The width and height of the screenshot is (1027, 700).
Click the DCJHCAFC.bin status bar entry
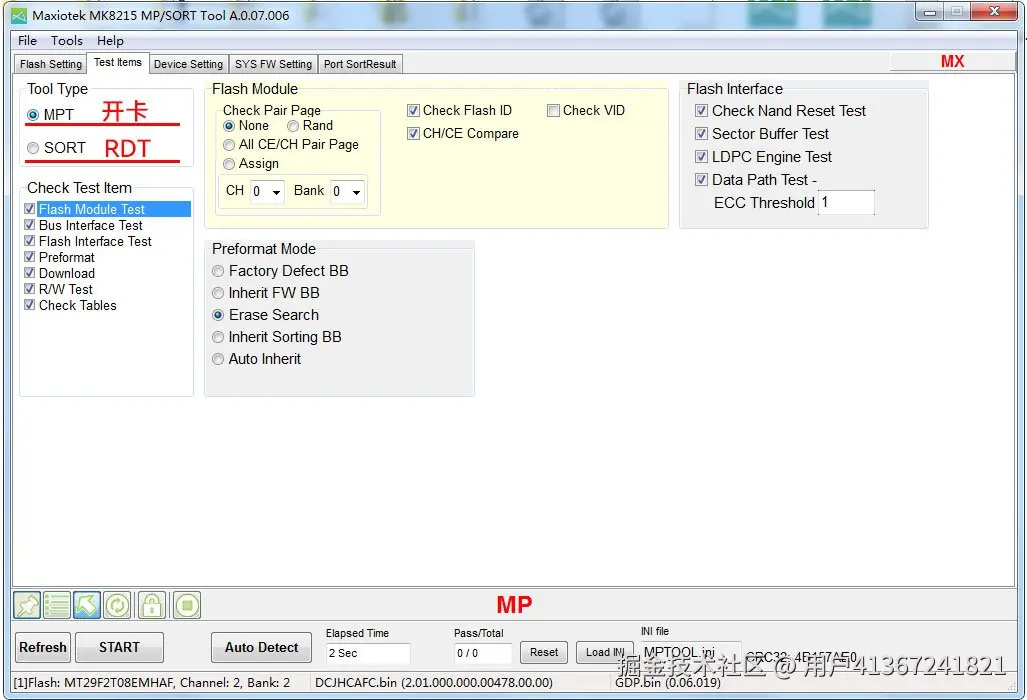(434, 683)
